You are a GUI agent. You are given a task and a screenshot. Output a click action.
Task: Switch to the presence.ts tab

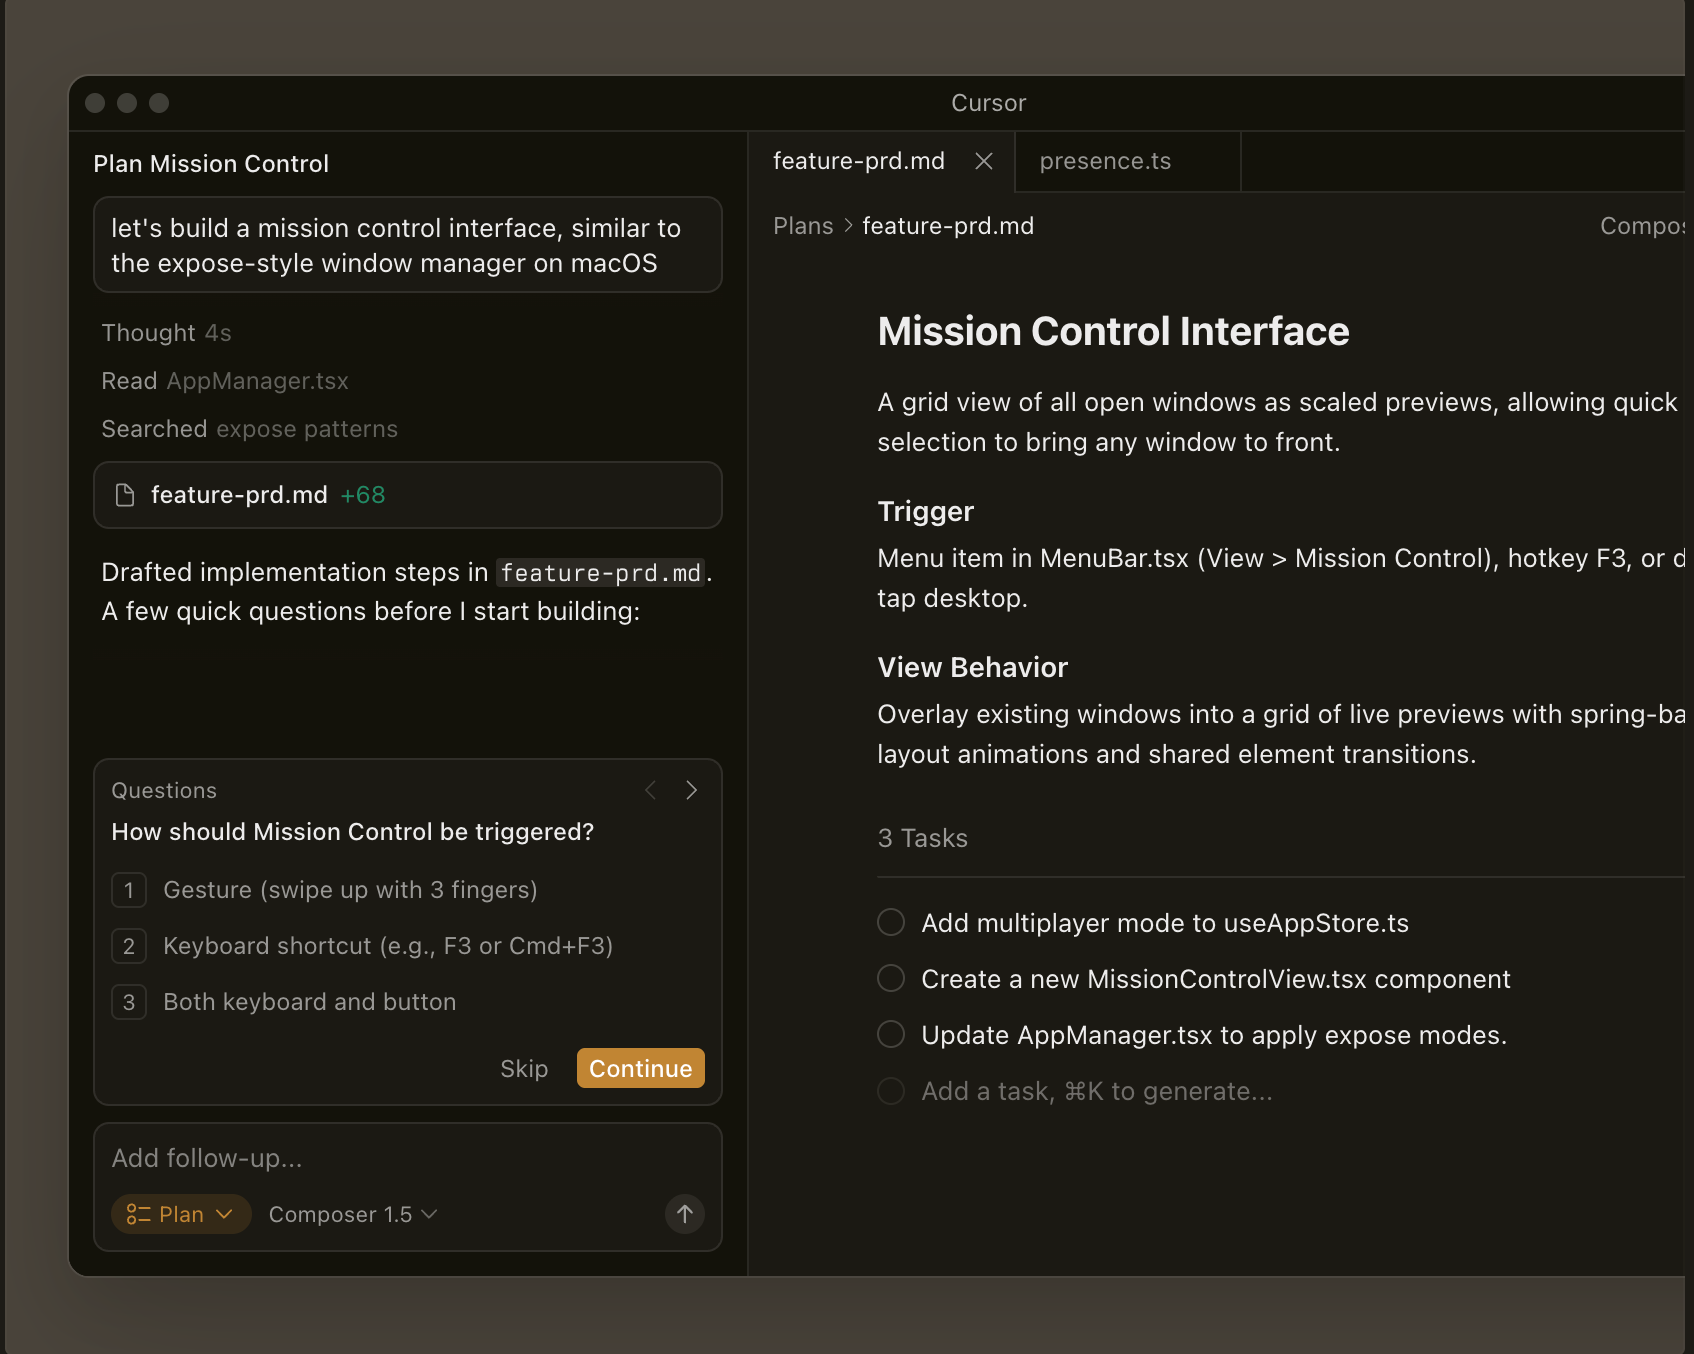[x=1105, y=161]
